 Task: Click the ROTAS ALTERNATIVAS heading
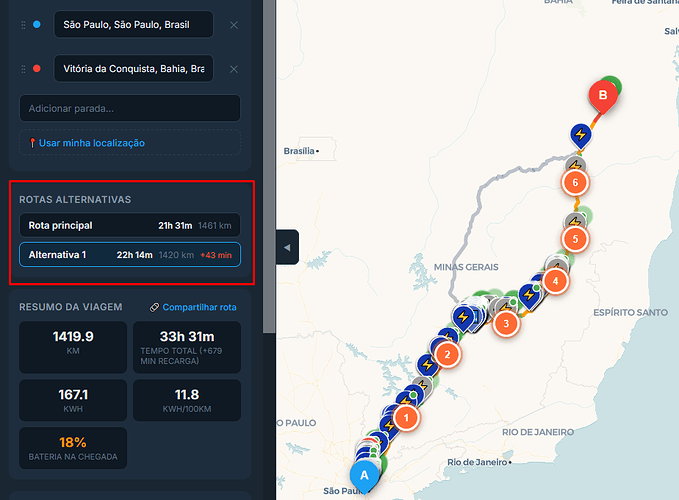click(x=75, y=200)
